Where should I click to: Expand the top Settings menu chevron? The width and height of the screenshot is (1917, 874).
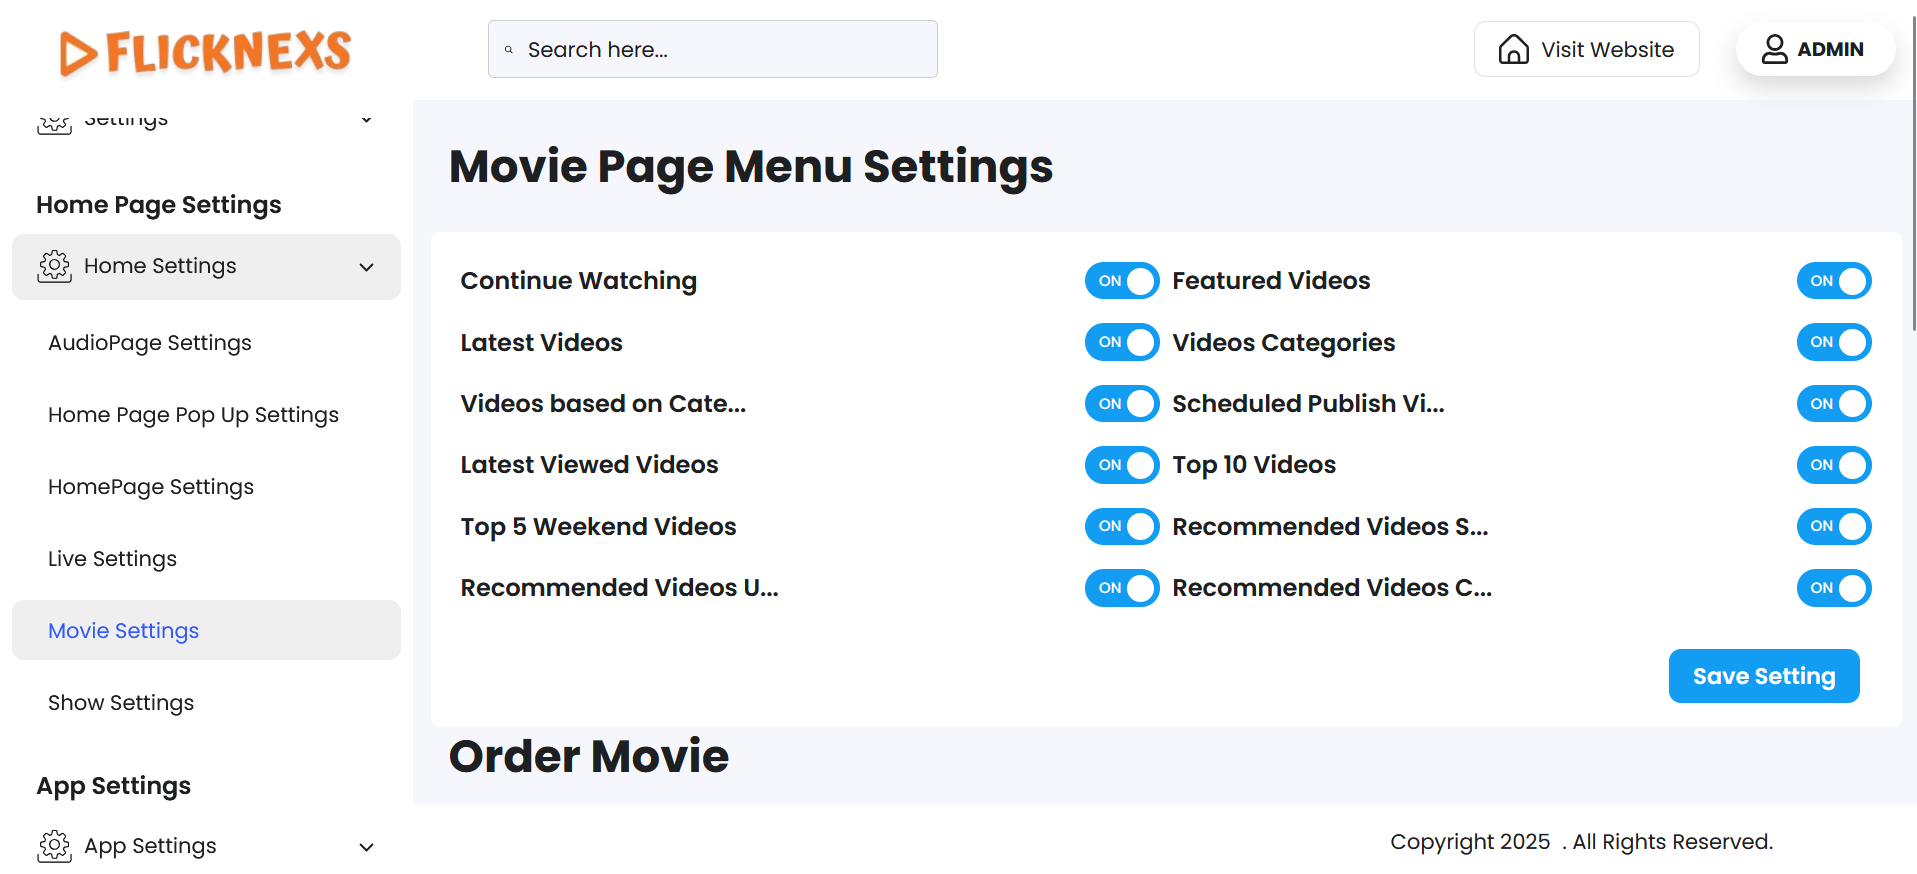coord(367,120)
